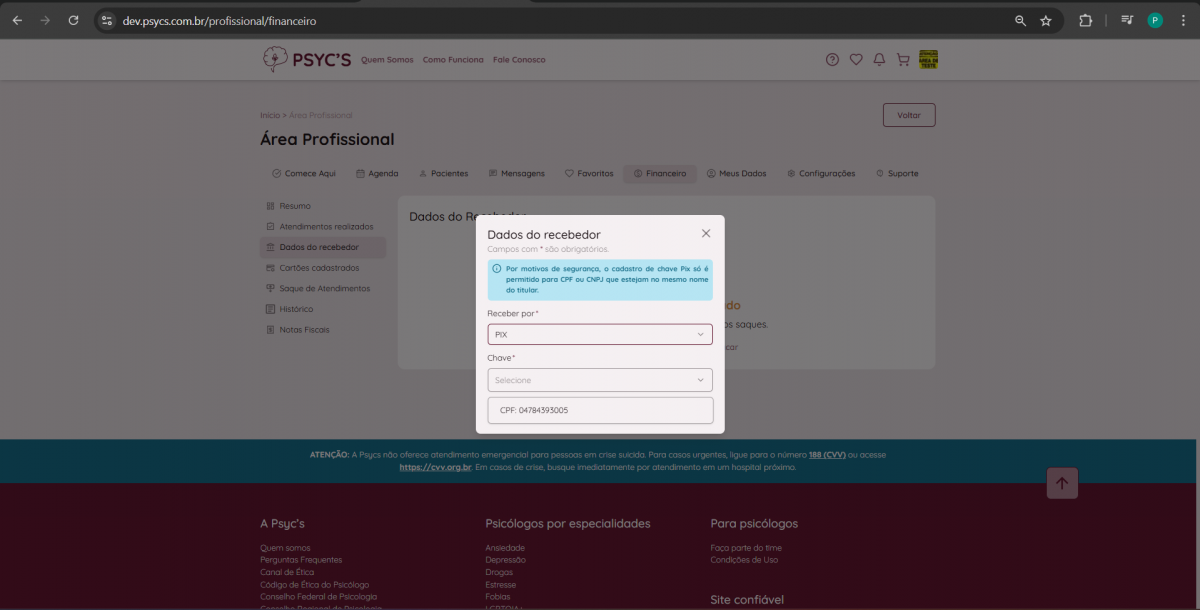Open the Meus Dados tab
This screenshot has width=1200, height=610.
point(736,173)
